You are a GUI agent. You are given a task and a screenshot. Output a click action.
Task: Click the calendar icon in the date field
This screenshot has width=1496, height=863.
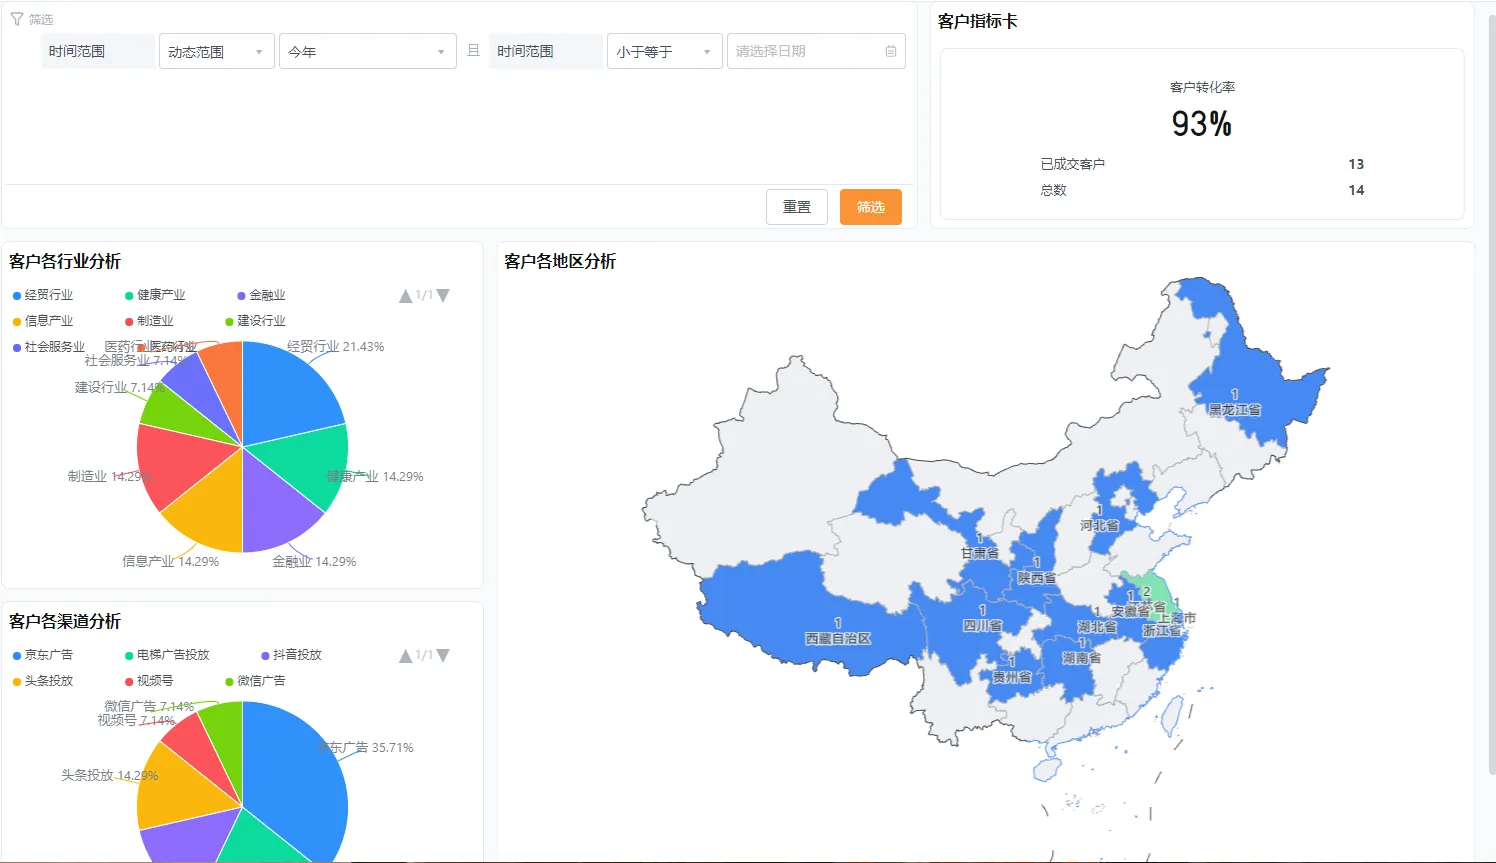coord(889,50)
